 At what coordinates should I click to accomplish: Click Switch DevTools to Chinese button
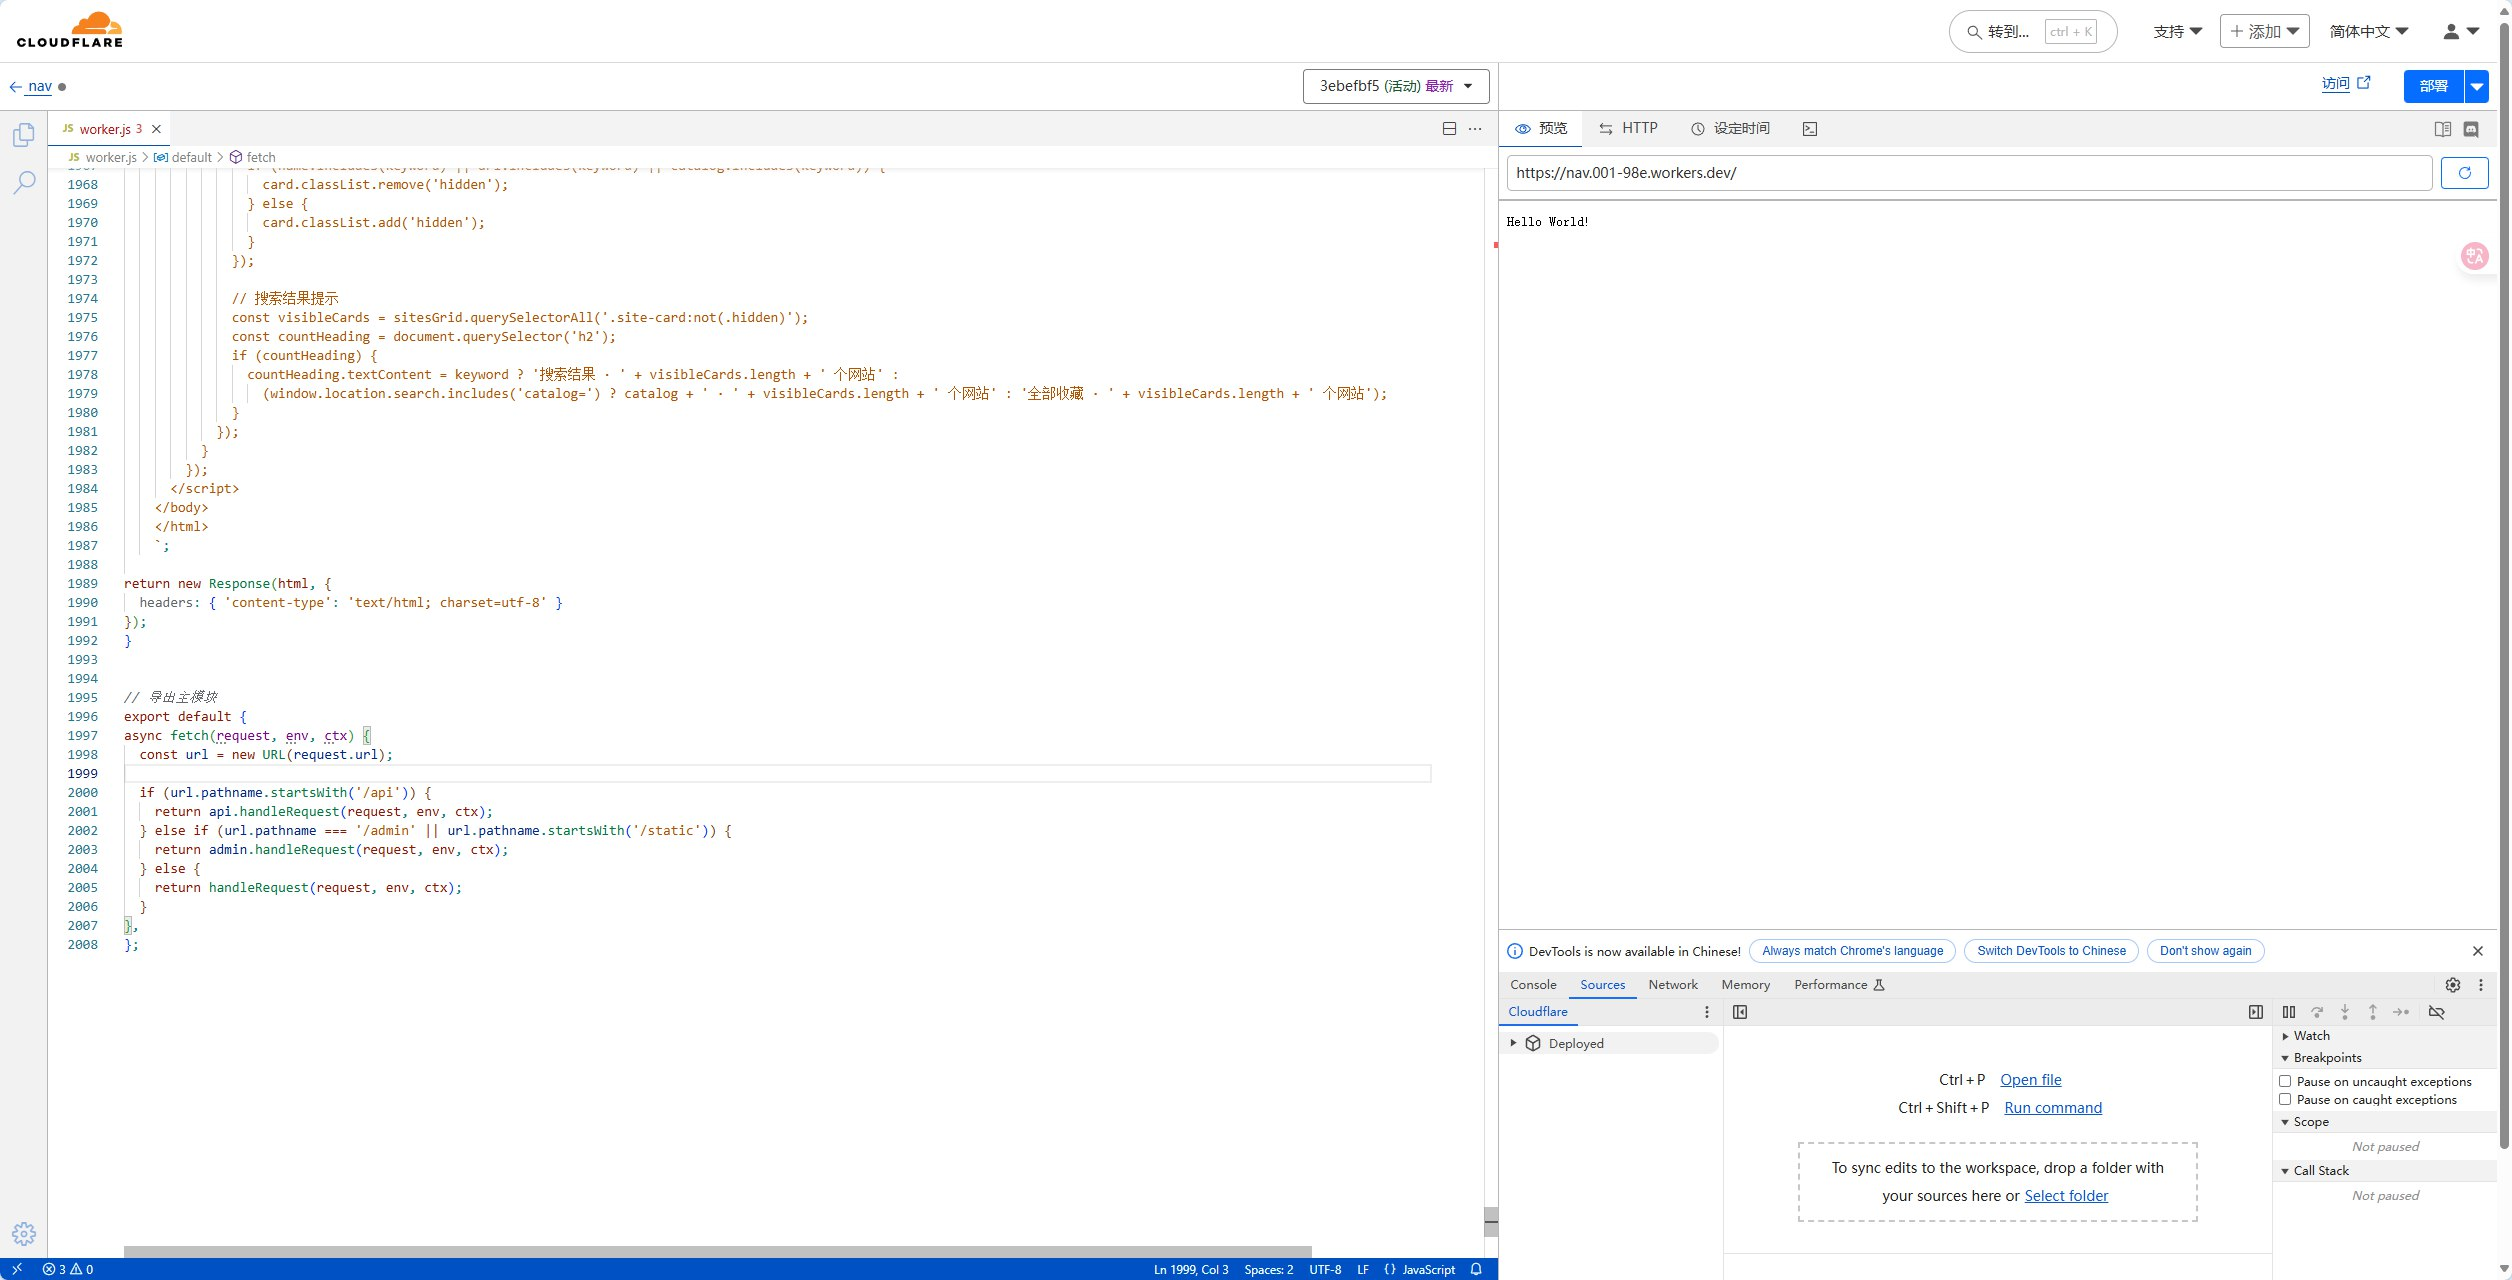click(x=2051, y=951)
